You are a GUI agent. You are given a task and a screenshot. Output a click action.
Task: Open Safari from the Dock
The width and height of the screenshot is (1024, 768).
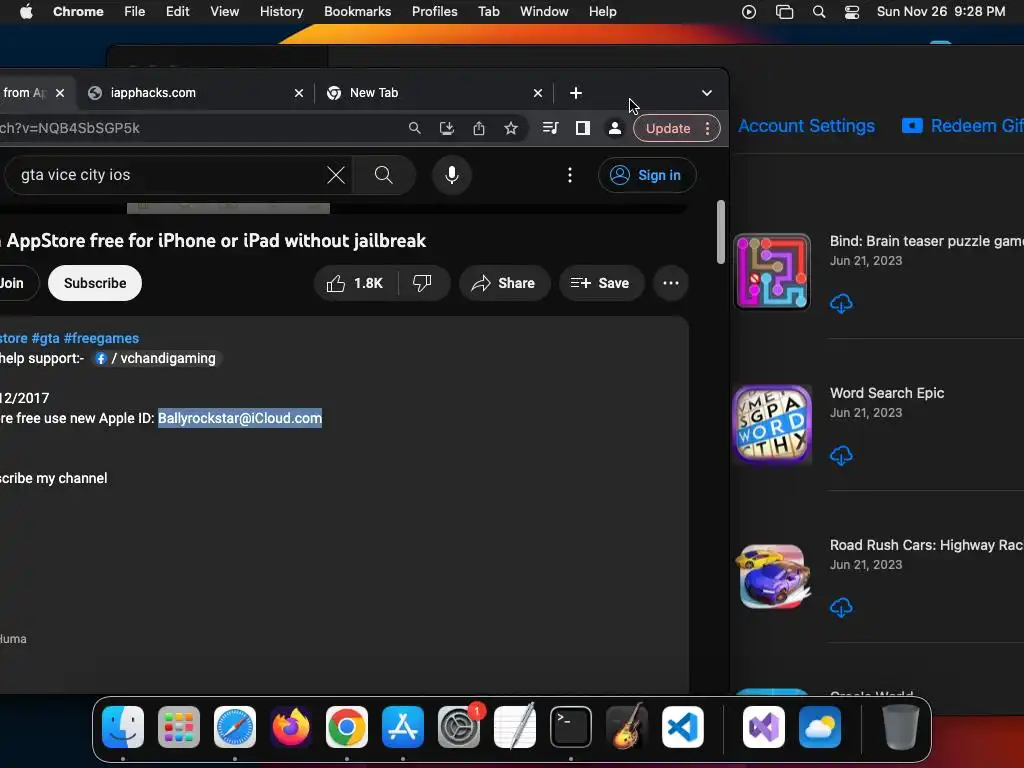234,727
